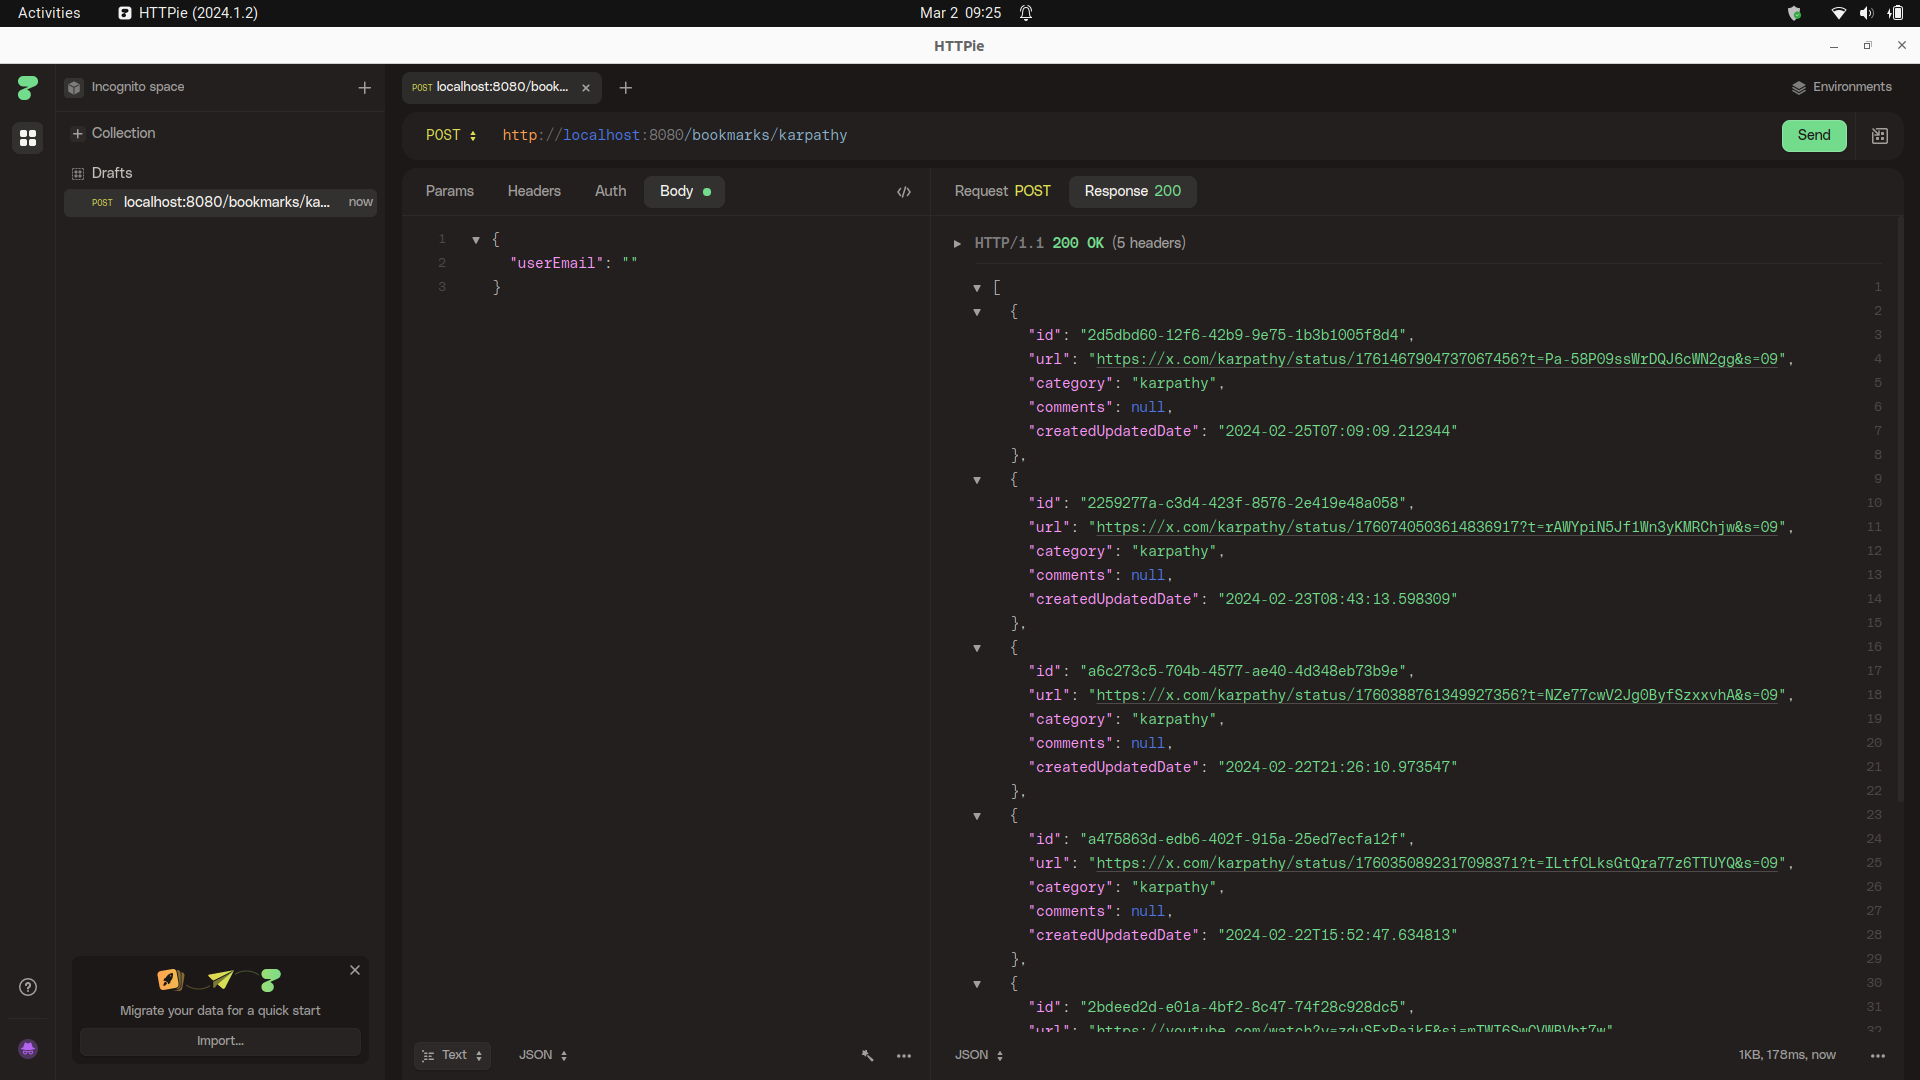Click the notification bell icon in top bar

click(x=1026, y=13)
